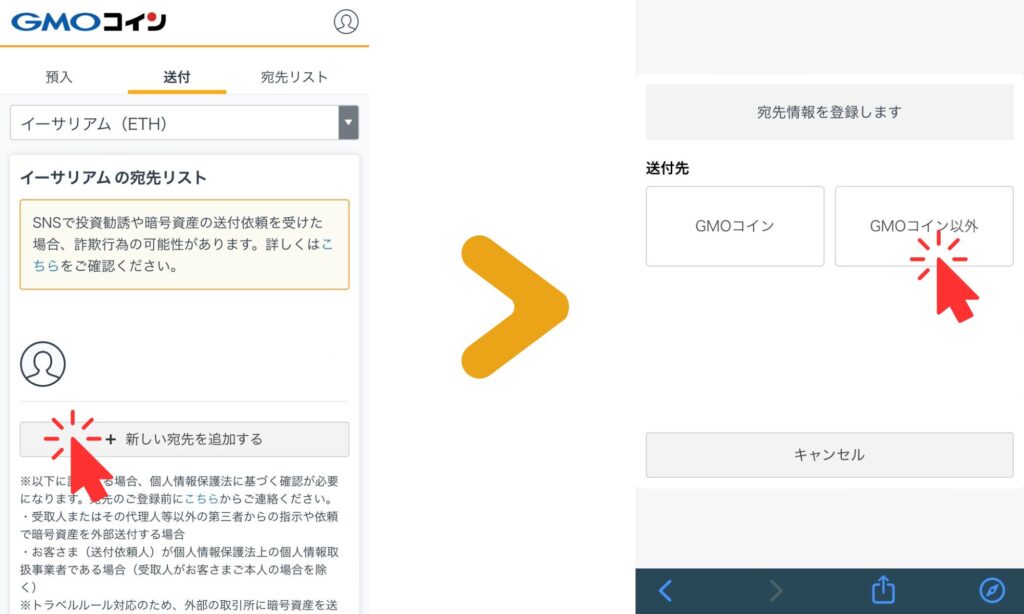This screenshot has width=1024, height=614.
Task: Tap the compass icon in browser toolbar
Action: pos(992,590)
